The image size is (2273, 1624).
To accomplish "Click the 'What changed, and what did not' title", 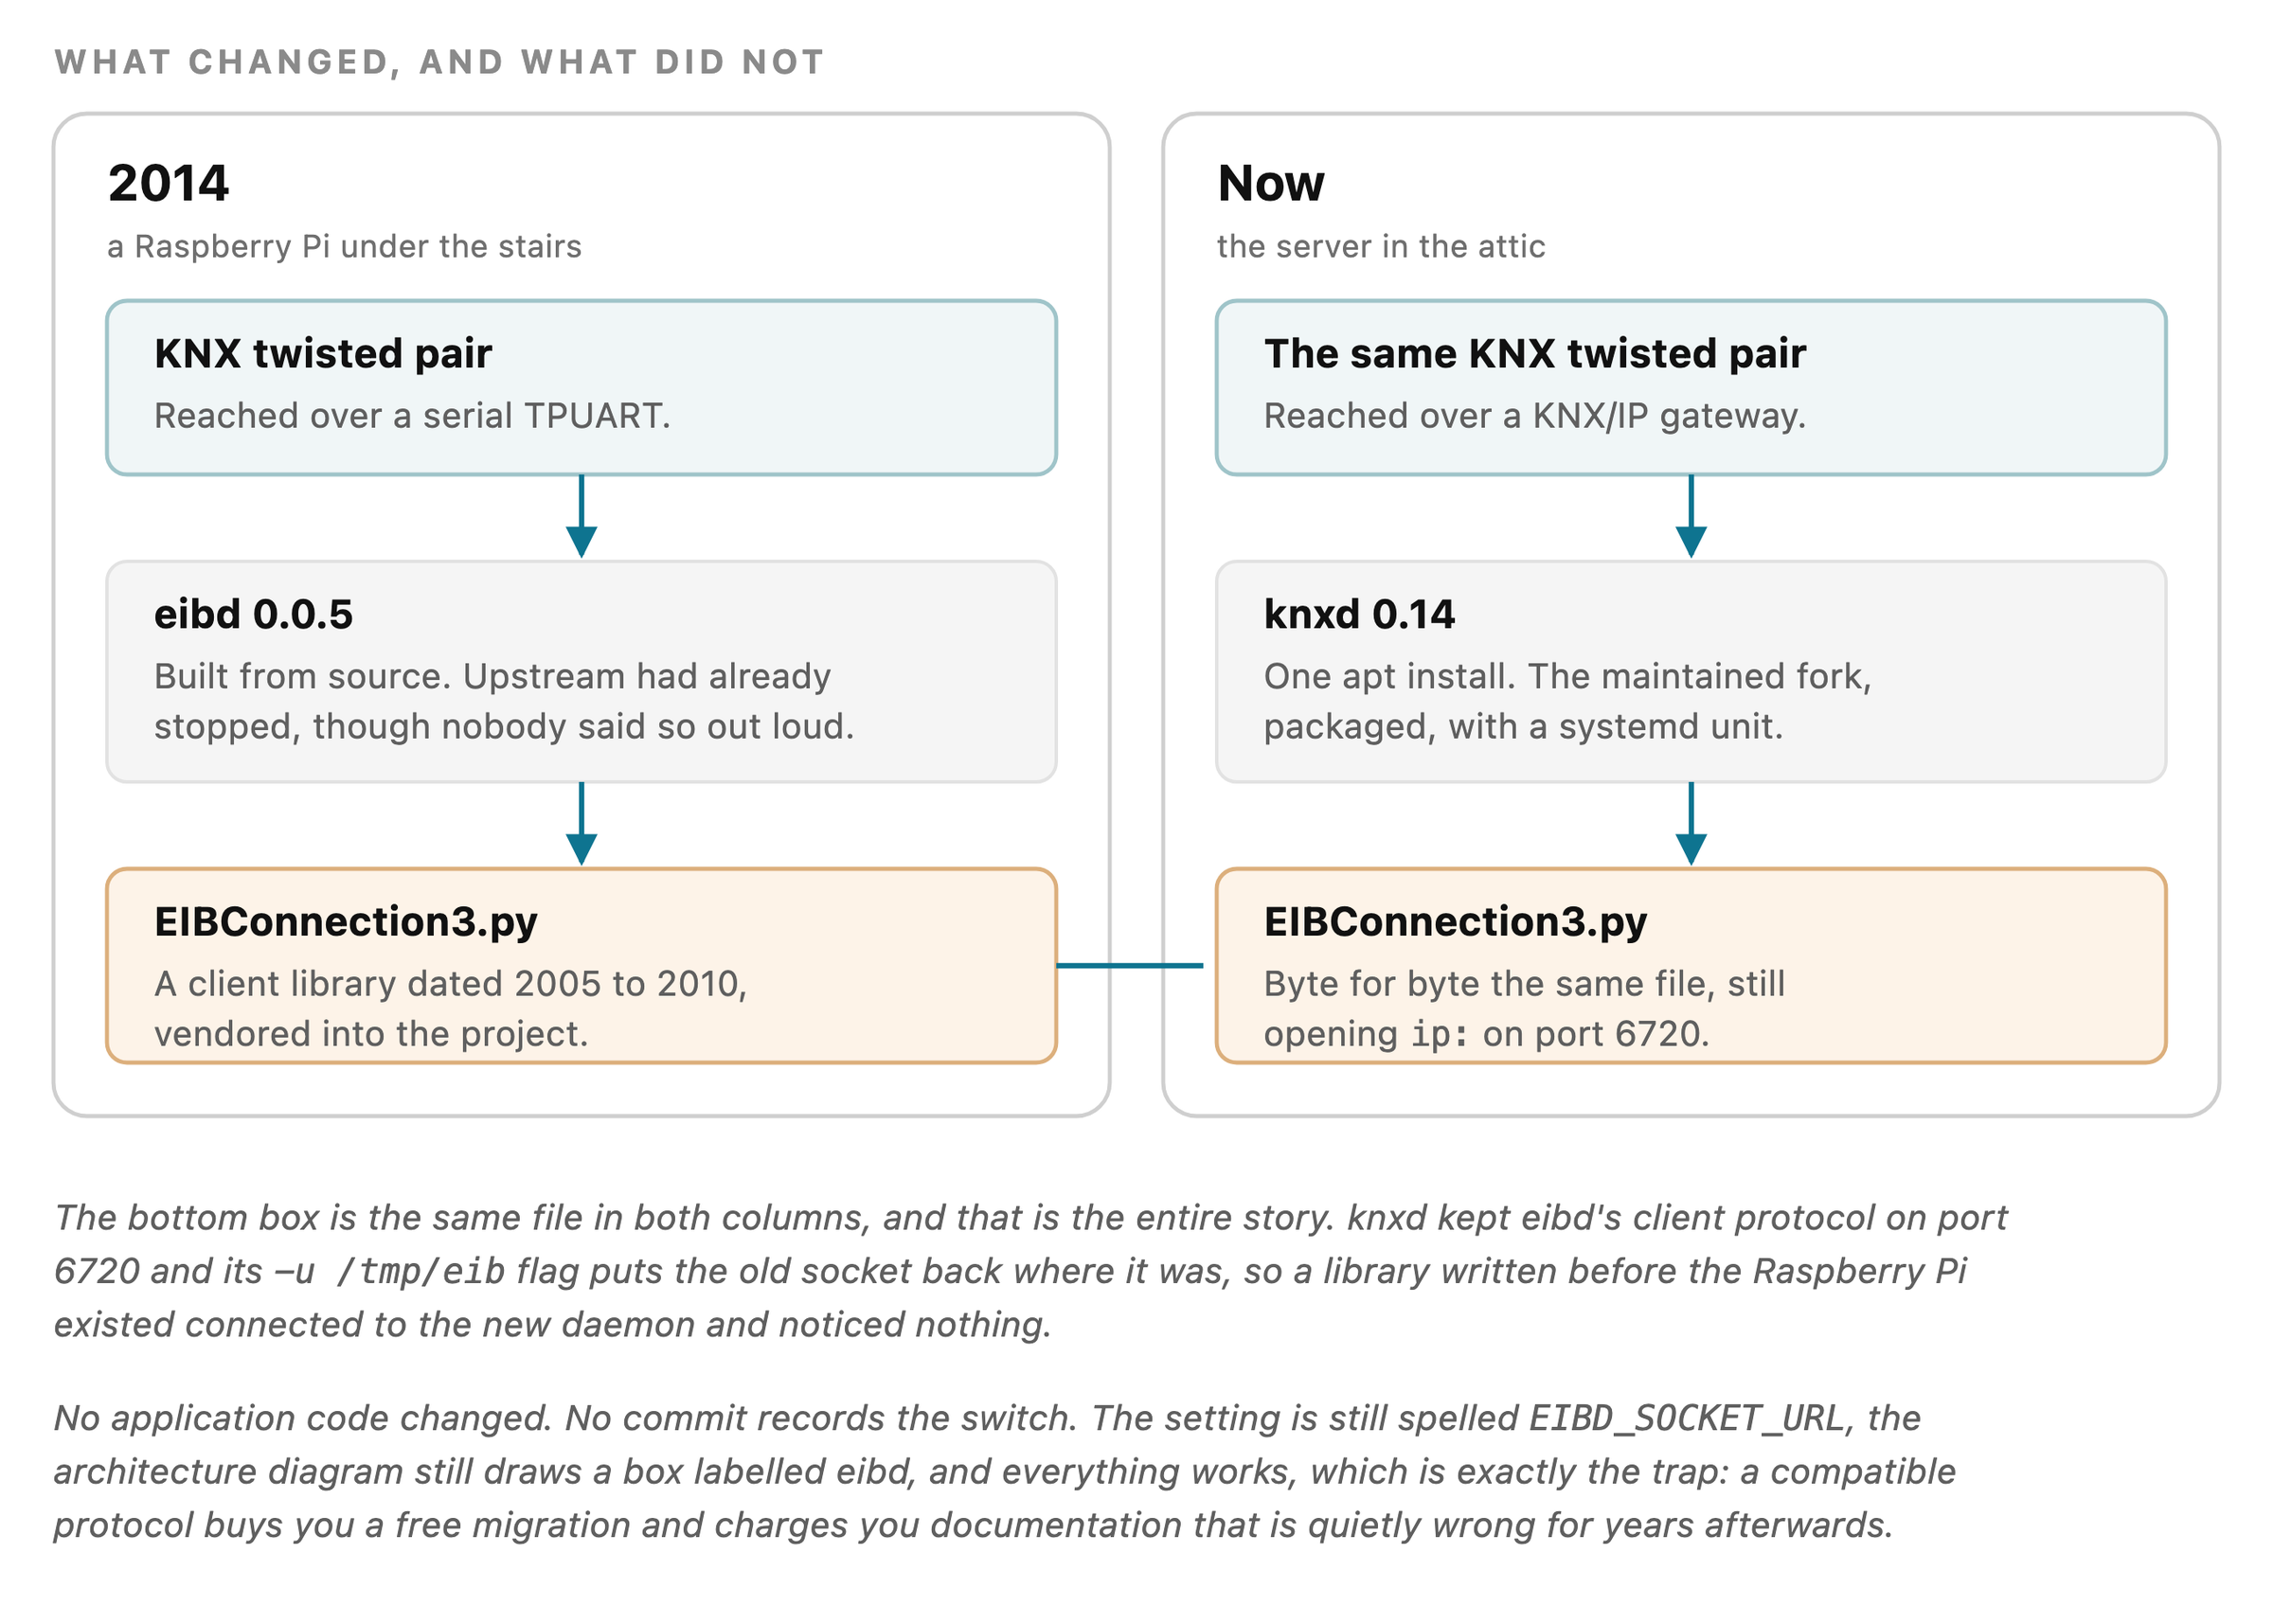I will 439,62.
